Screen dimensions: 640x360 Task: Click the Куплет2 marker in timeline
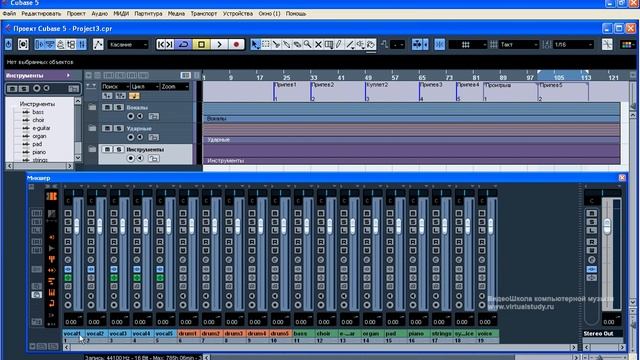point(377,85)
